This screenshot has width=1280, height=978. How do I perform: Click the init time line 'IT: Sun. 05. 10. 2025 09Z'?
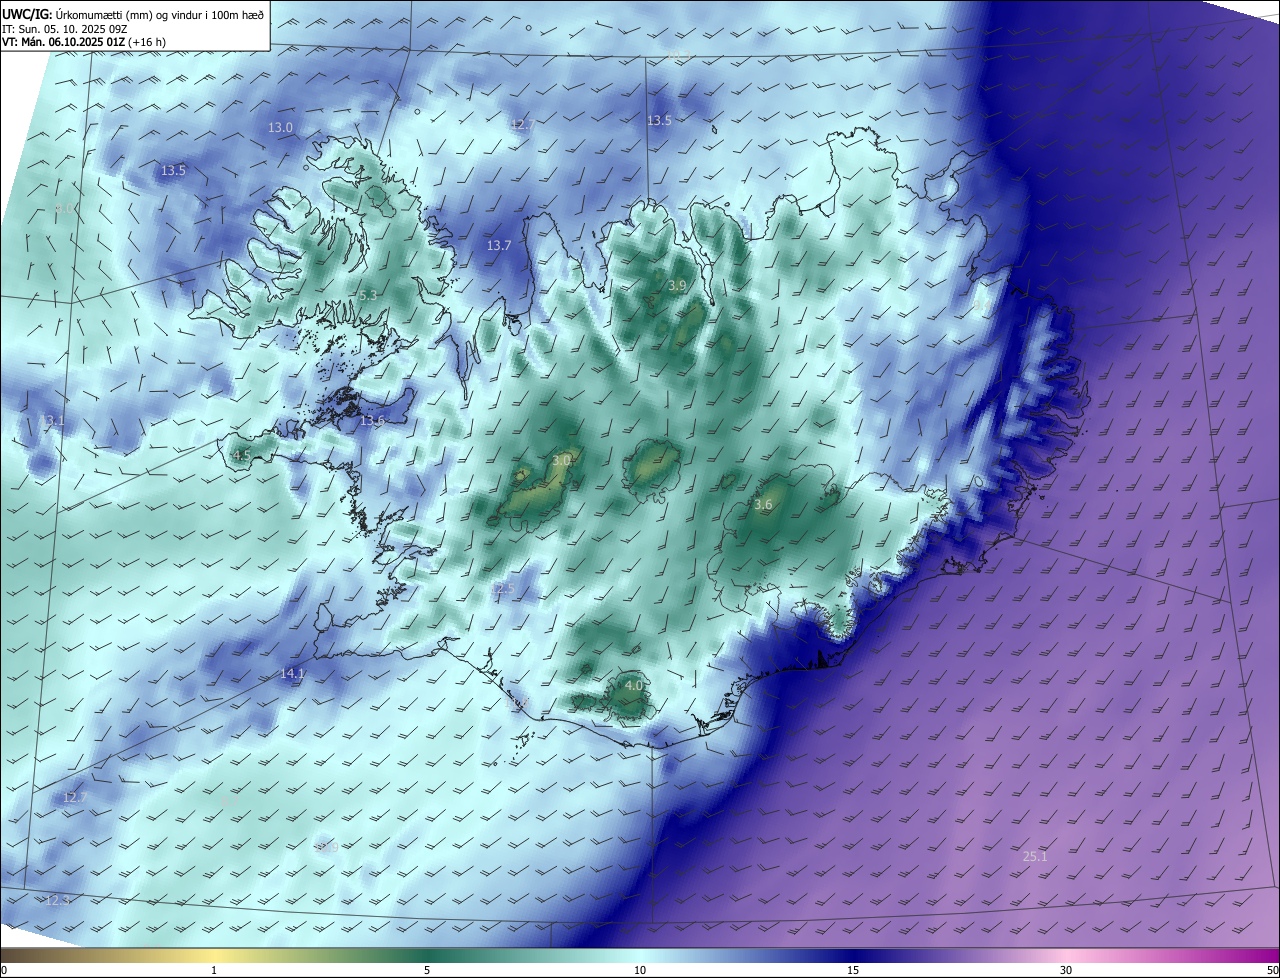coord(64,29)
